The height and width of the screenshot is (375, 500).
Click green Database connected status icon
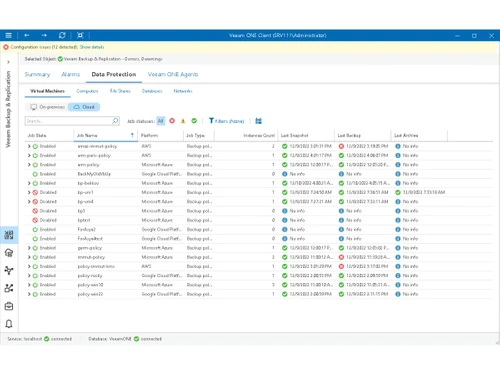(136, 339)
